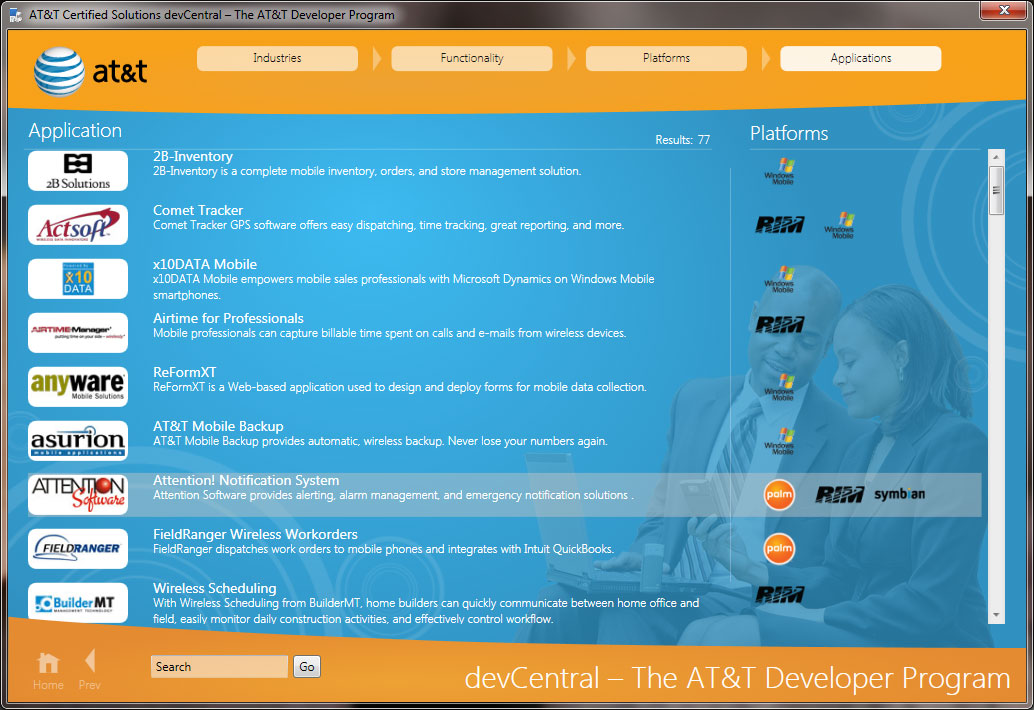The image size is (1034, 710).
Task: Click the results list scrollbar thumb
Action: point(996,191)
